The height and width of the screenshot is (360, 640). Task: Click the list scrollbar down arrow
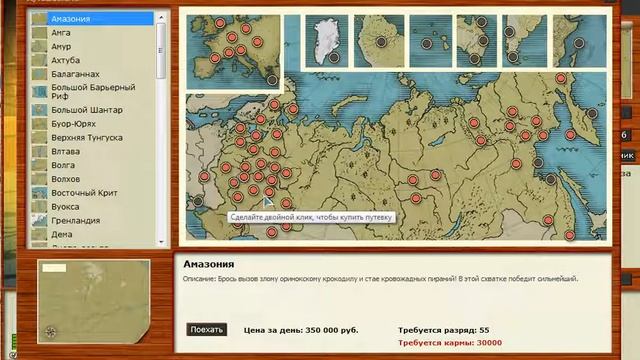click(x=161, y=242)
